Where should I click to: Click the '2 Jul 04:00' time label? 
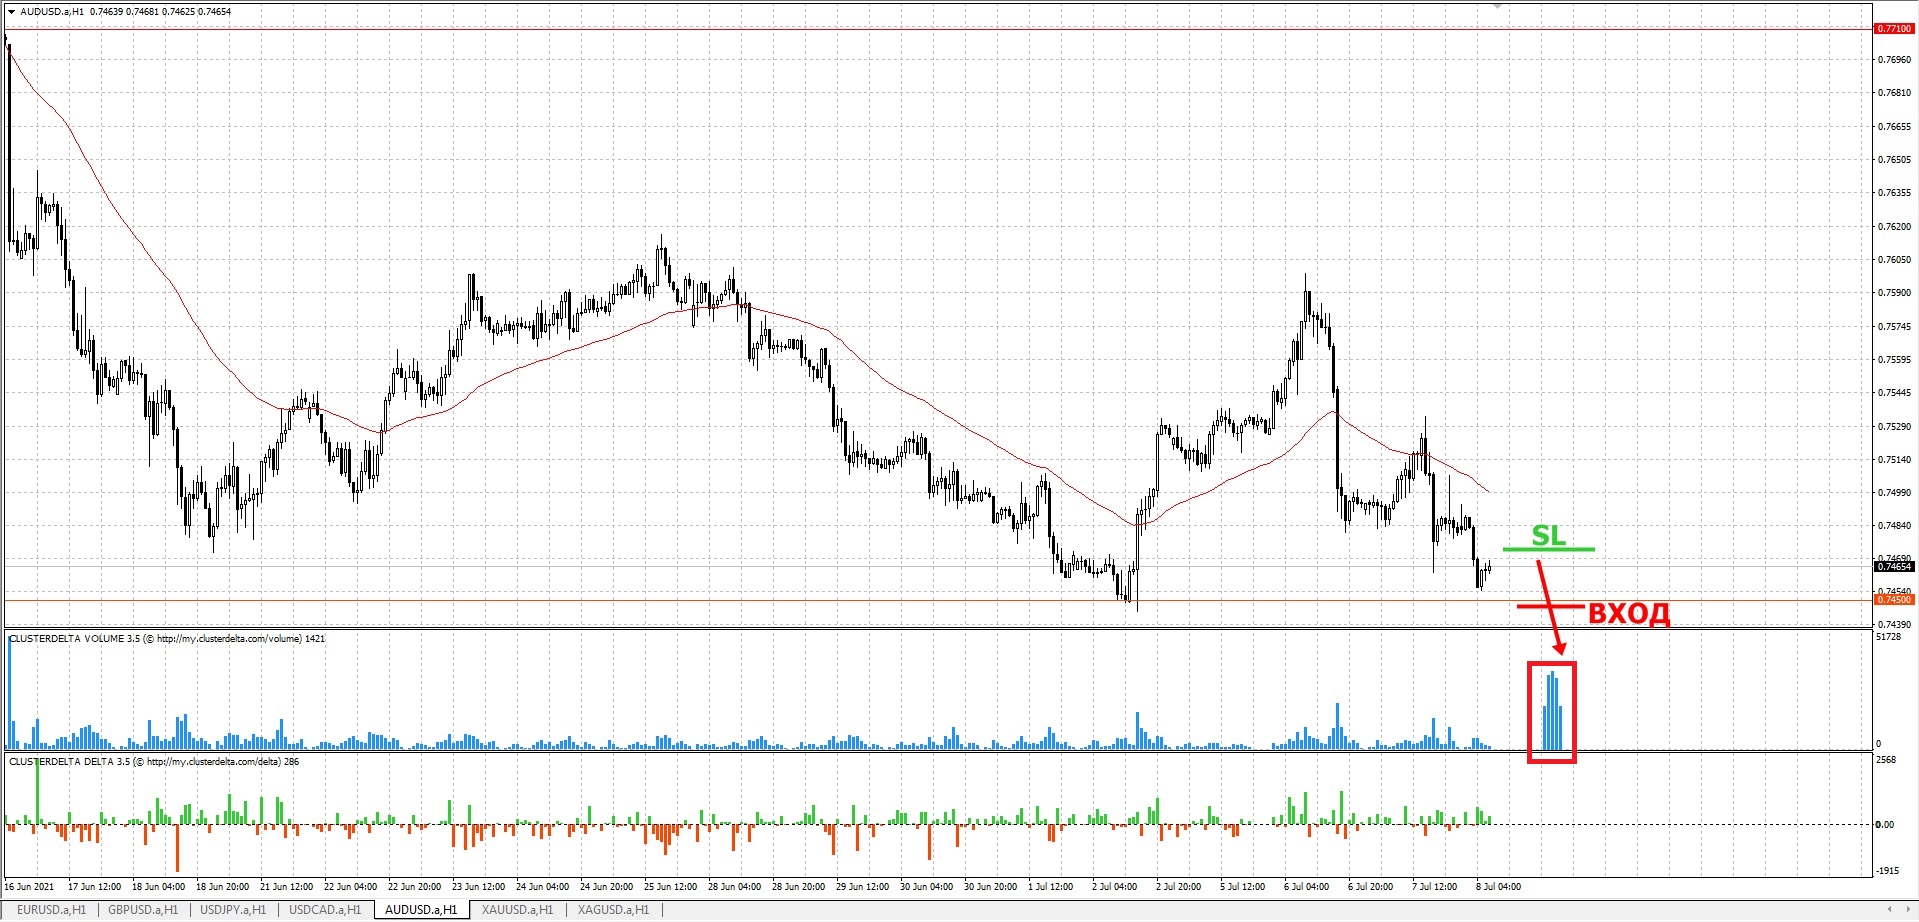click(1114, 886)
